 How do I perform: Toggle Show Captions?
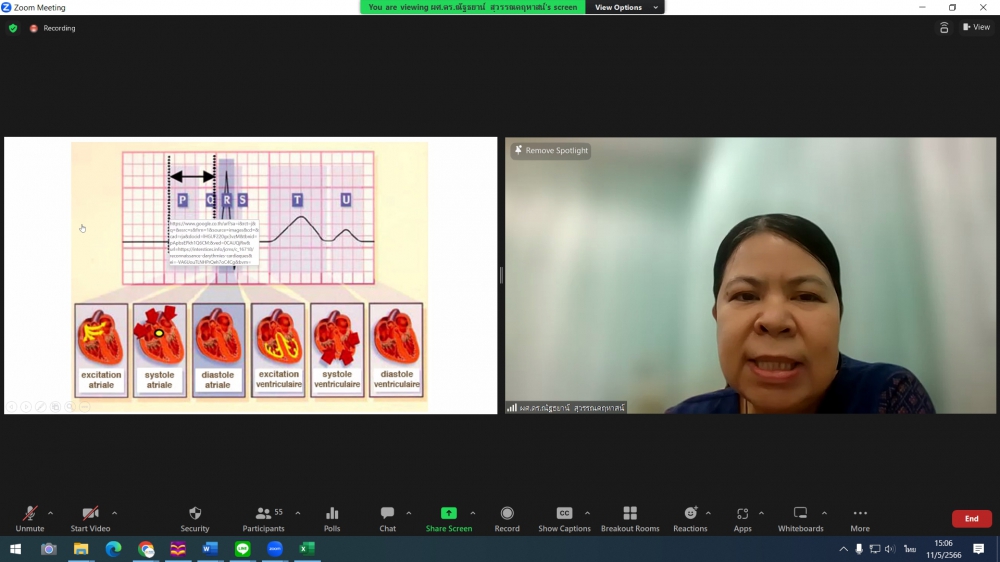point(564,518)
